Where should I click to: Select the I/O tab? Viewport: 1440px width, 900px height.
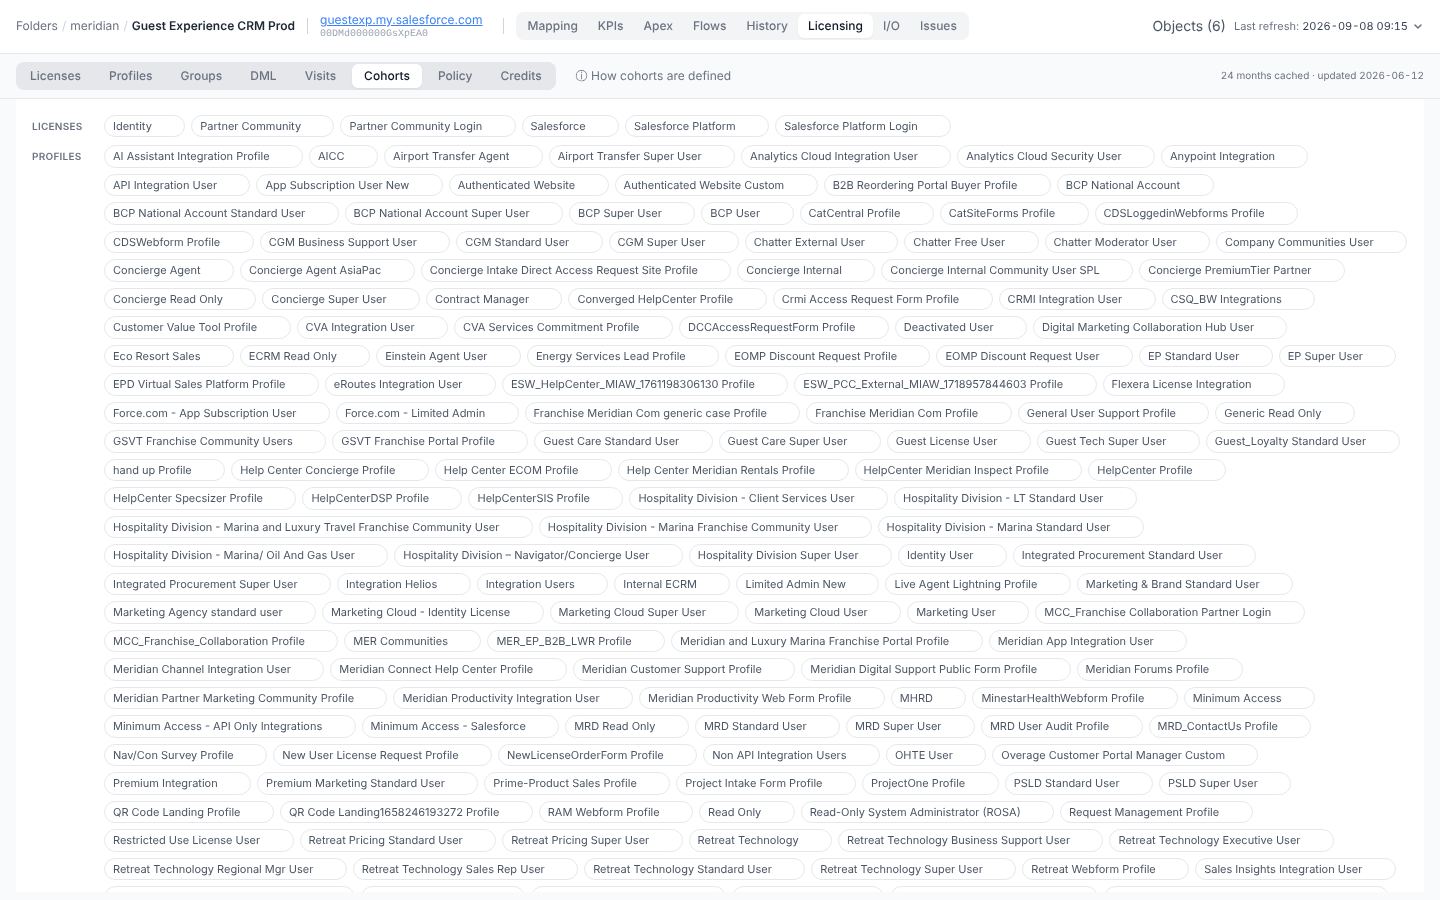pyautogui.click(x=891, y=26)
